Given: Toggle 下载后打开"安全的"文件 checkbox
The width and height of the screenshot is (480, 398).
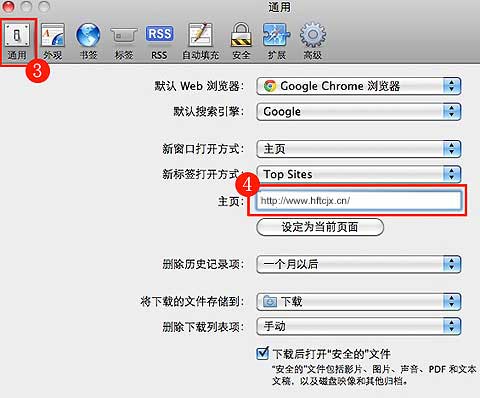Looking at the screenshot, I should [263, 353].
